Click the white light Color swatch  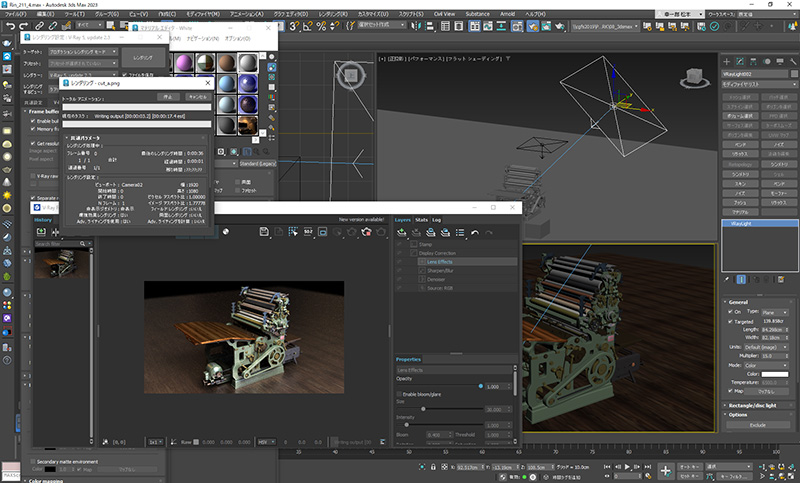pyautogui.click(x=774, y=374)
